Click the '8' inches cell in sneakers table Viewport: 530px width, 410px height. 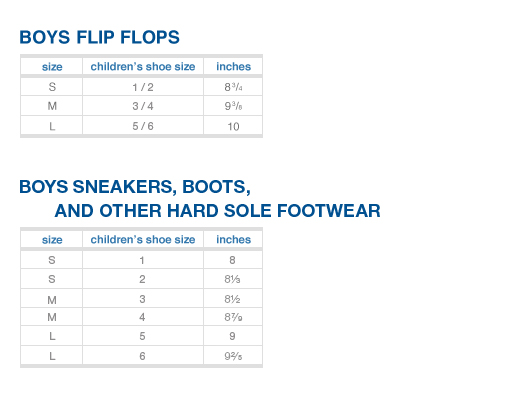coord(233,260)
